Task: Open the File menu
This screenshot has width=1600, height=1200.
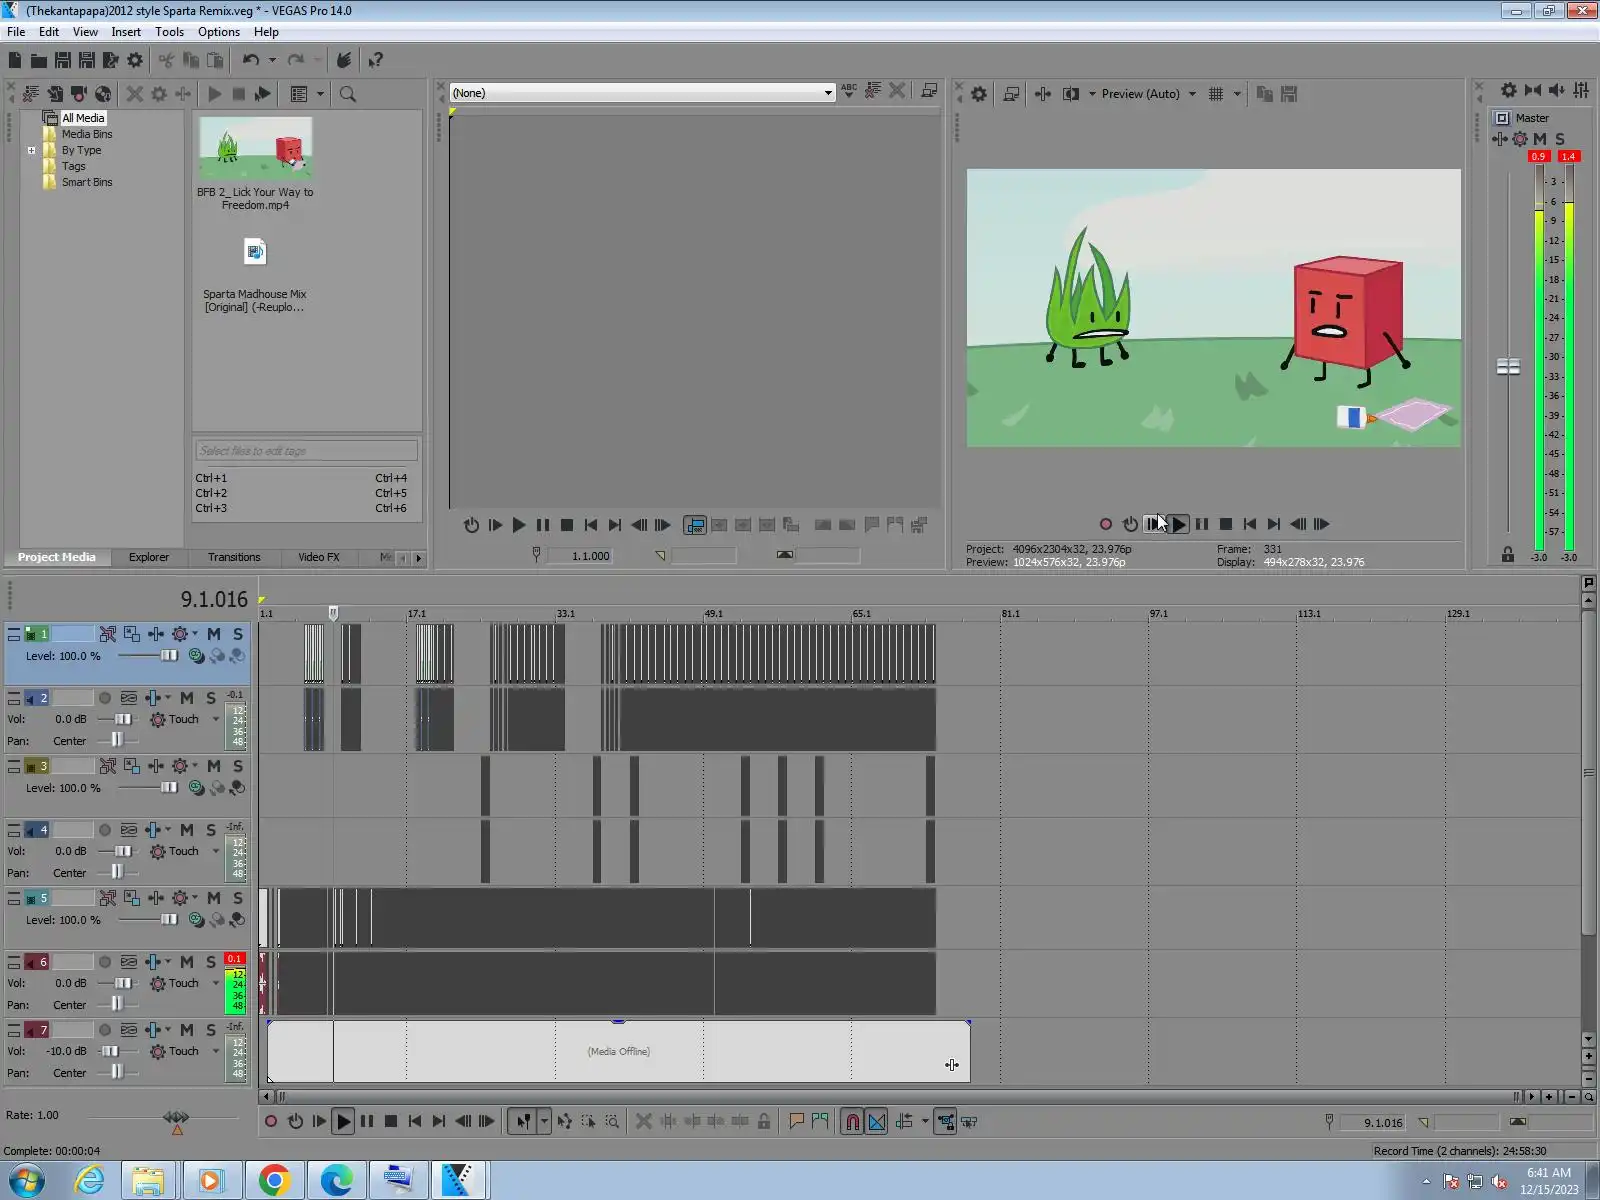Action: pyautogui.click(x=16, y=32)
